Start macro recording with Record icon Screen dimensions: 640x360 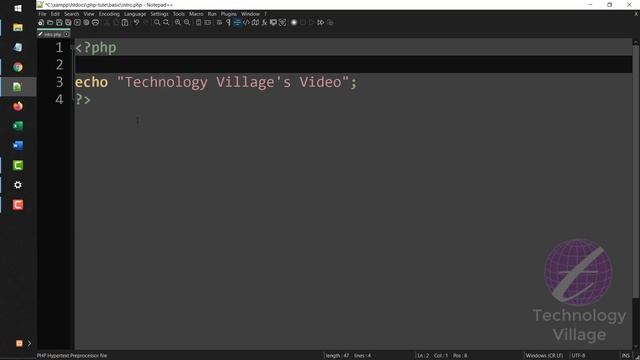pyautogui.click(x=294, y=22)
